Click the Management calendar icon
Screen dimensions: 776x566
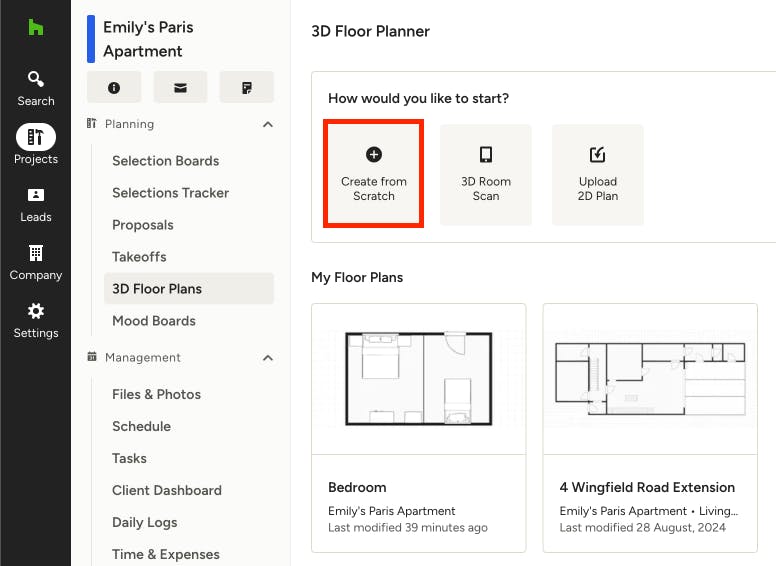(x=92, y=357)
